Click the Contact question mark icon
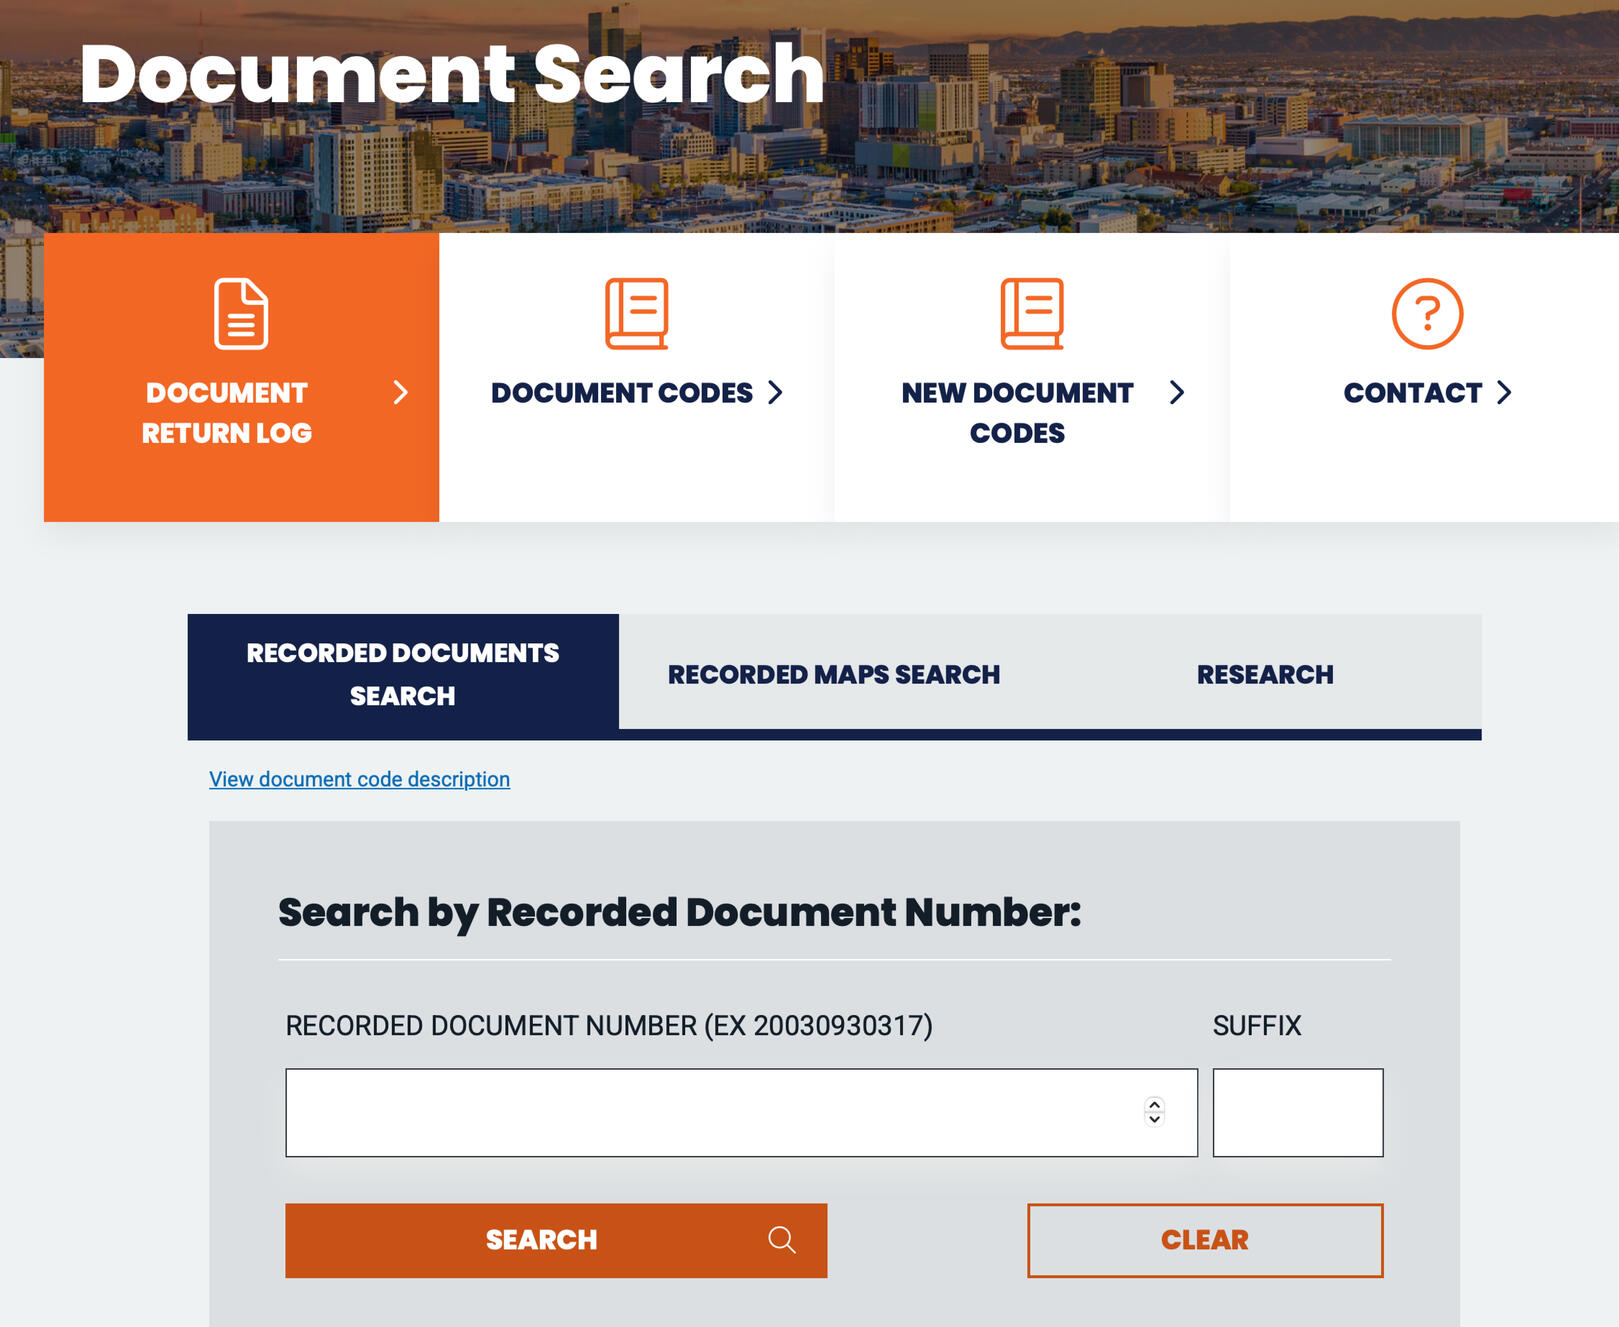This screenshot has height=1327, width=1619. click(1427, 314)
